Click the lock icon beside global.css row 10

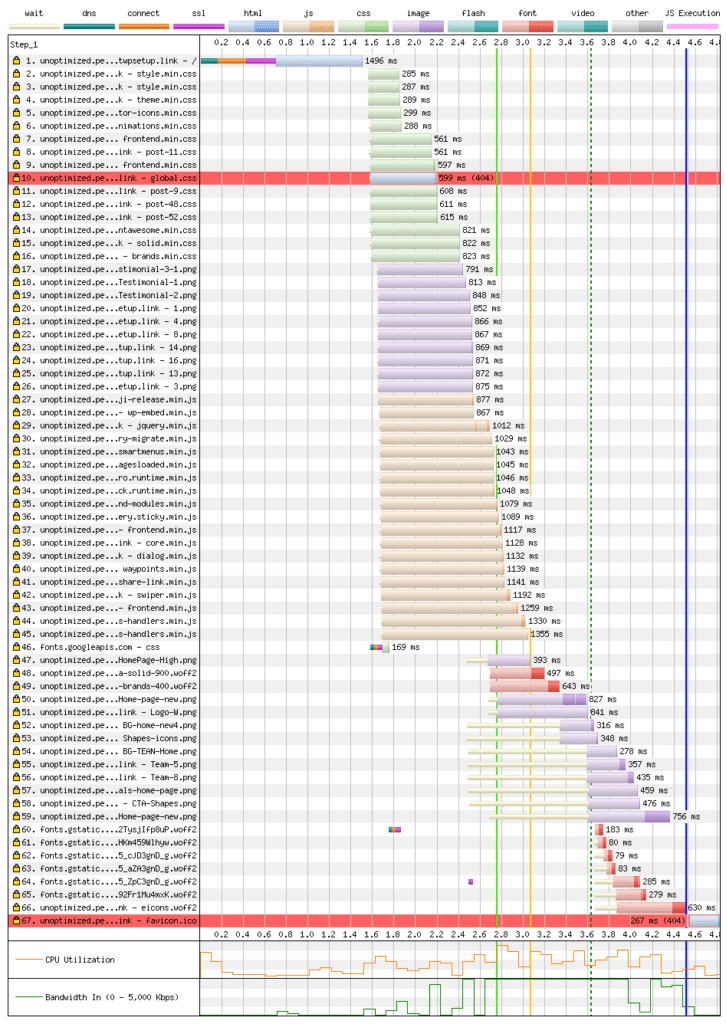click(x=16, y=178)
